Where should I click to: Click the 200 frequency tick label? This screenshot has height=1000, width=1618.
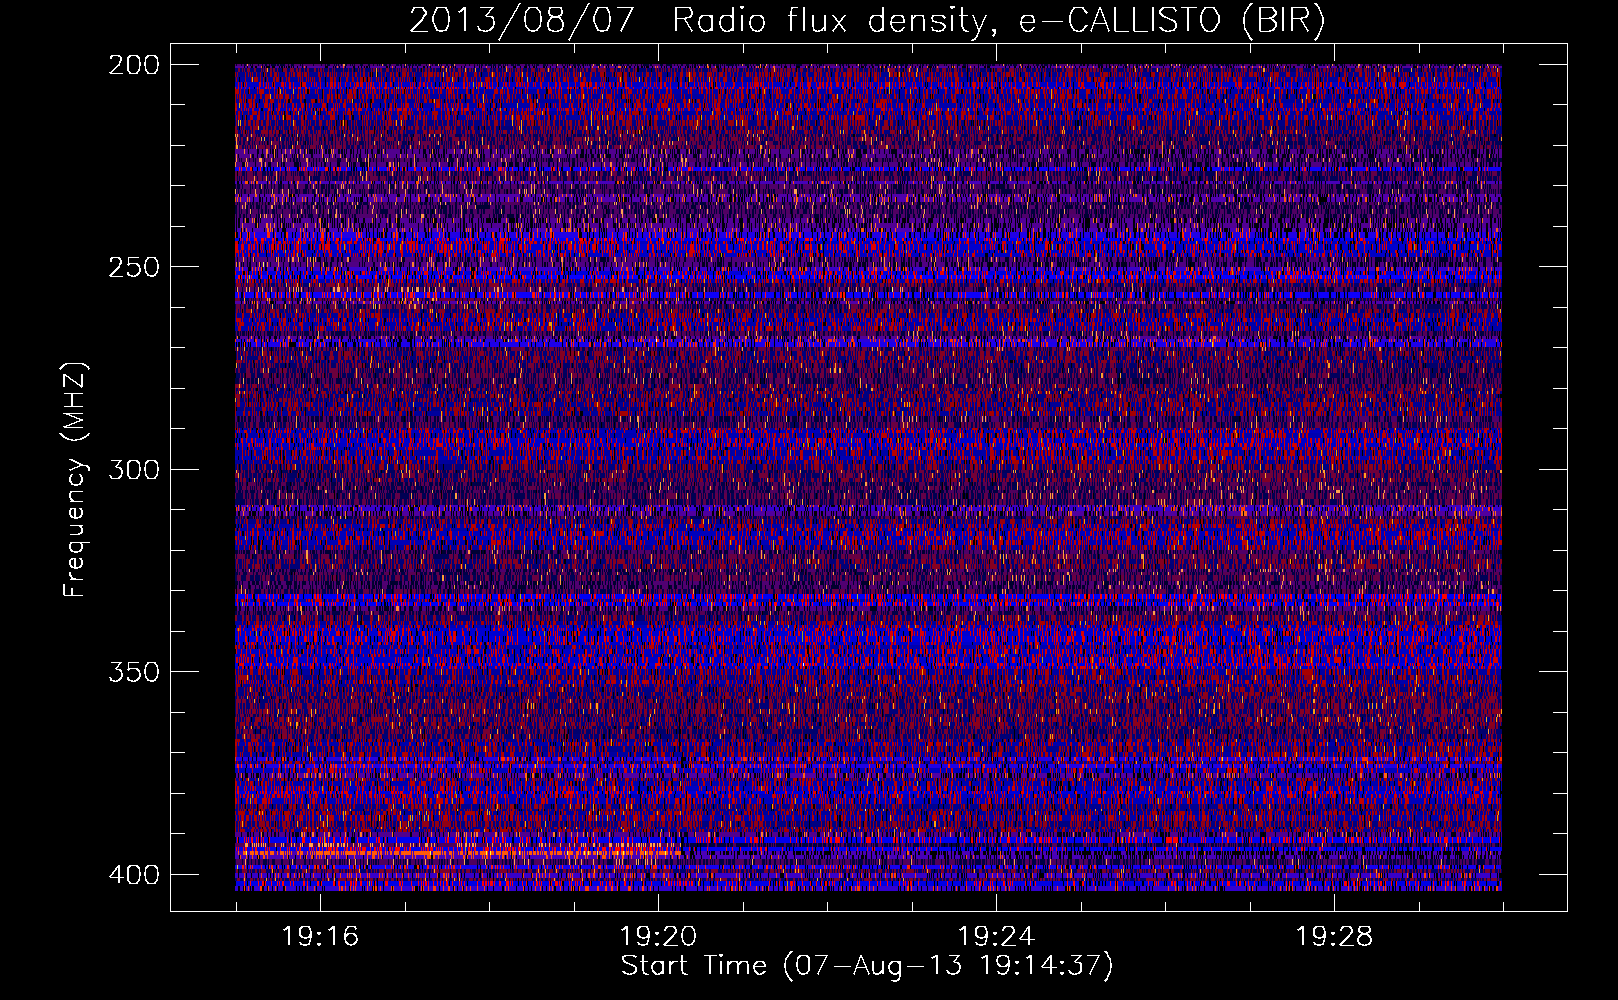(133, 65)
